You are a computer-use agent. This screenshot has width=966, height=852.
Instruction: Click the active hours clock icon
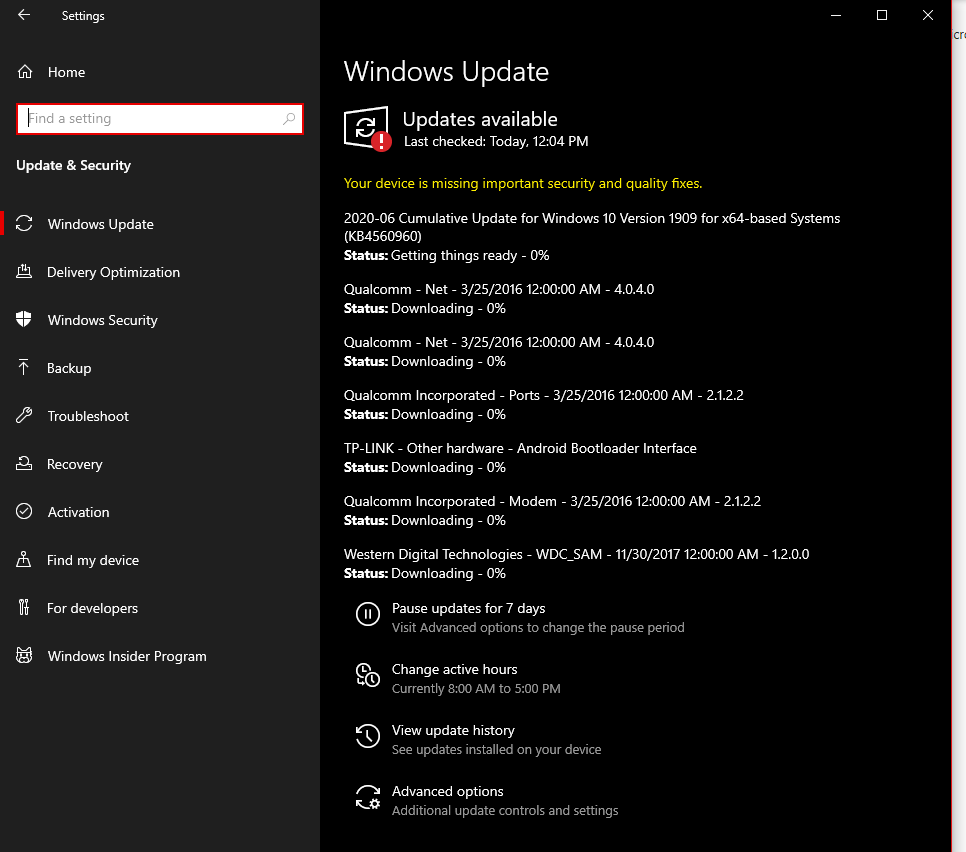coord(368,675)
